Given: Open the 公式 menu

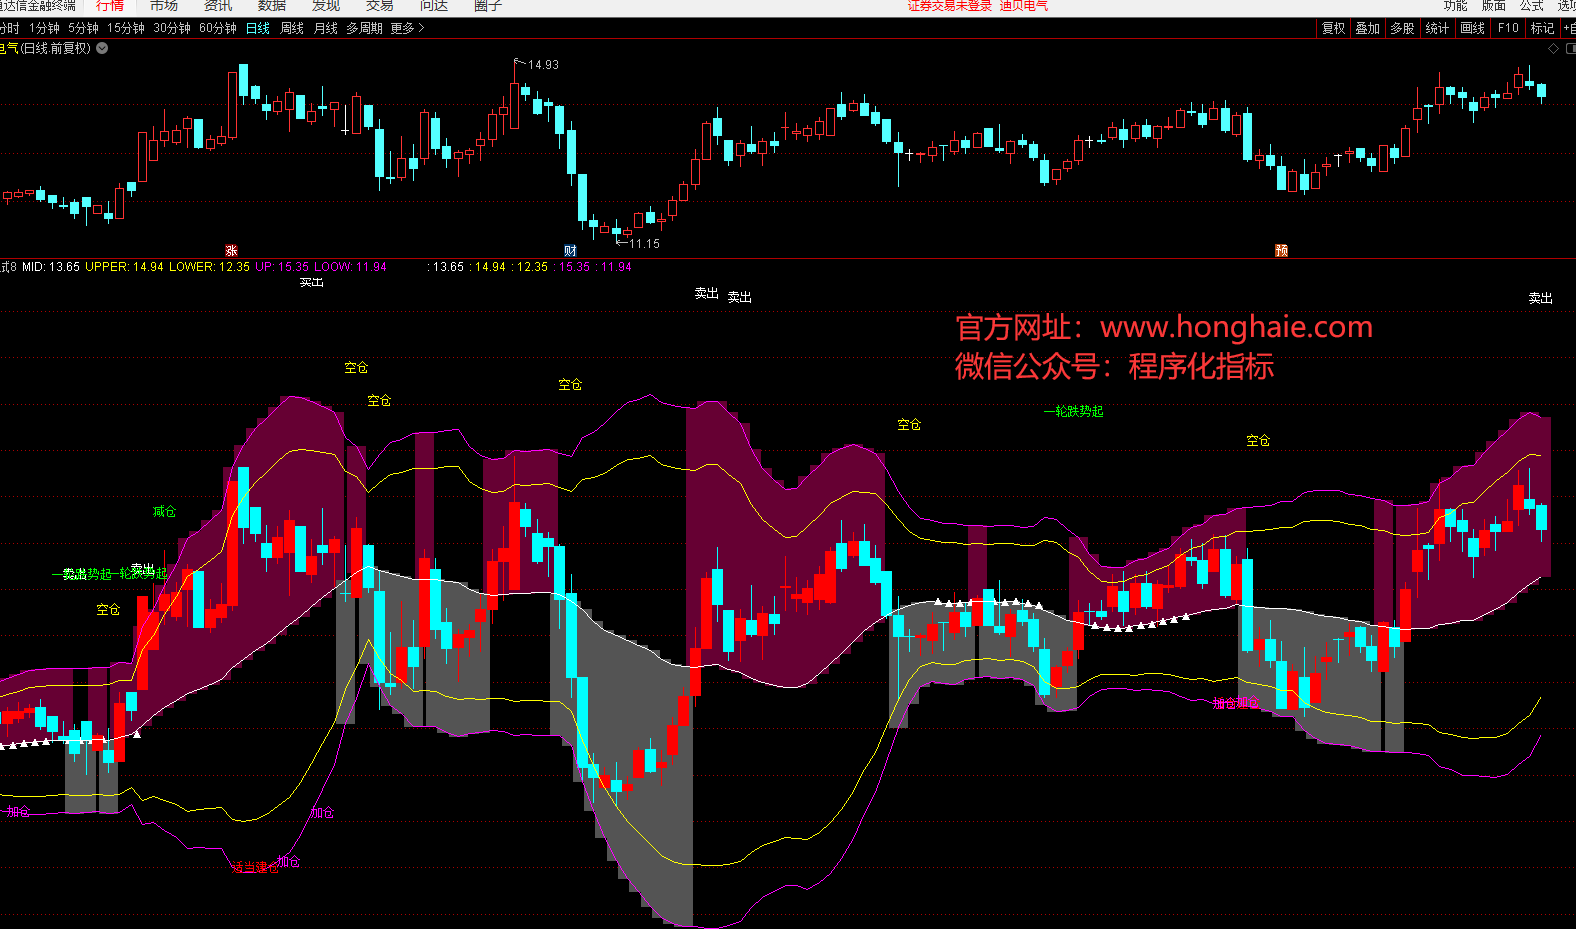Looking at the screenshot, I should pyautogui.click(x=1532, y=6).
